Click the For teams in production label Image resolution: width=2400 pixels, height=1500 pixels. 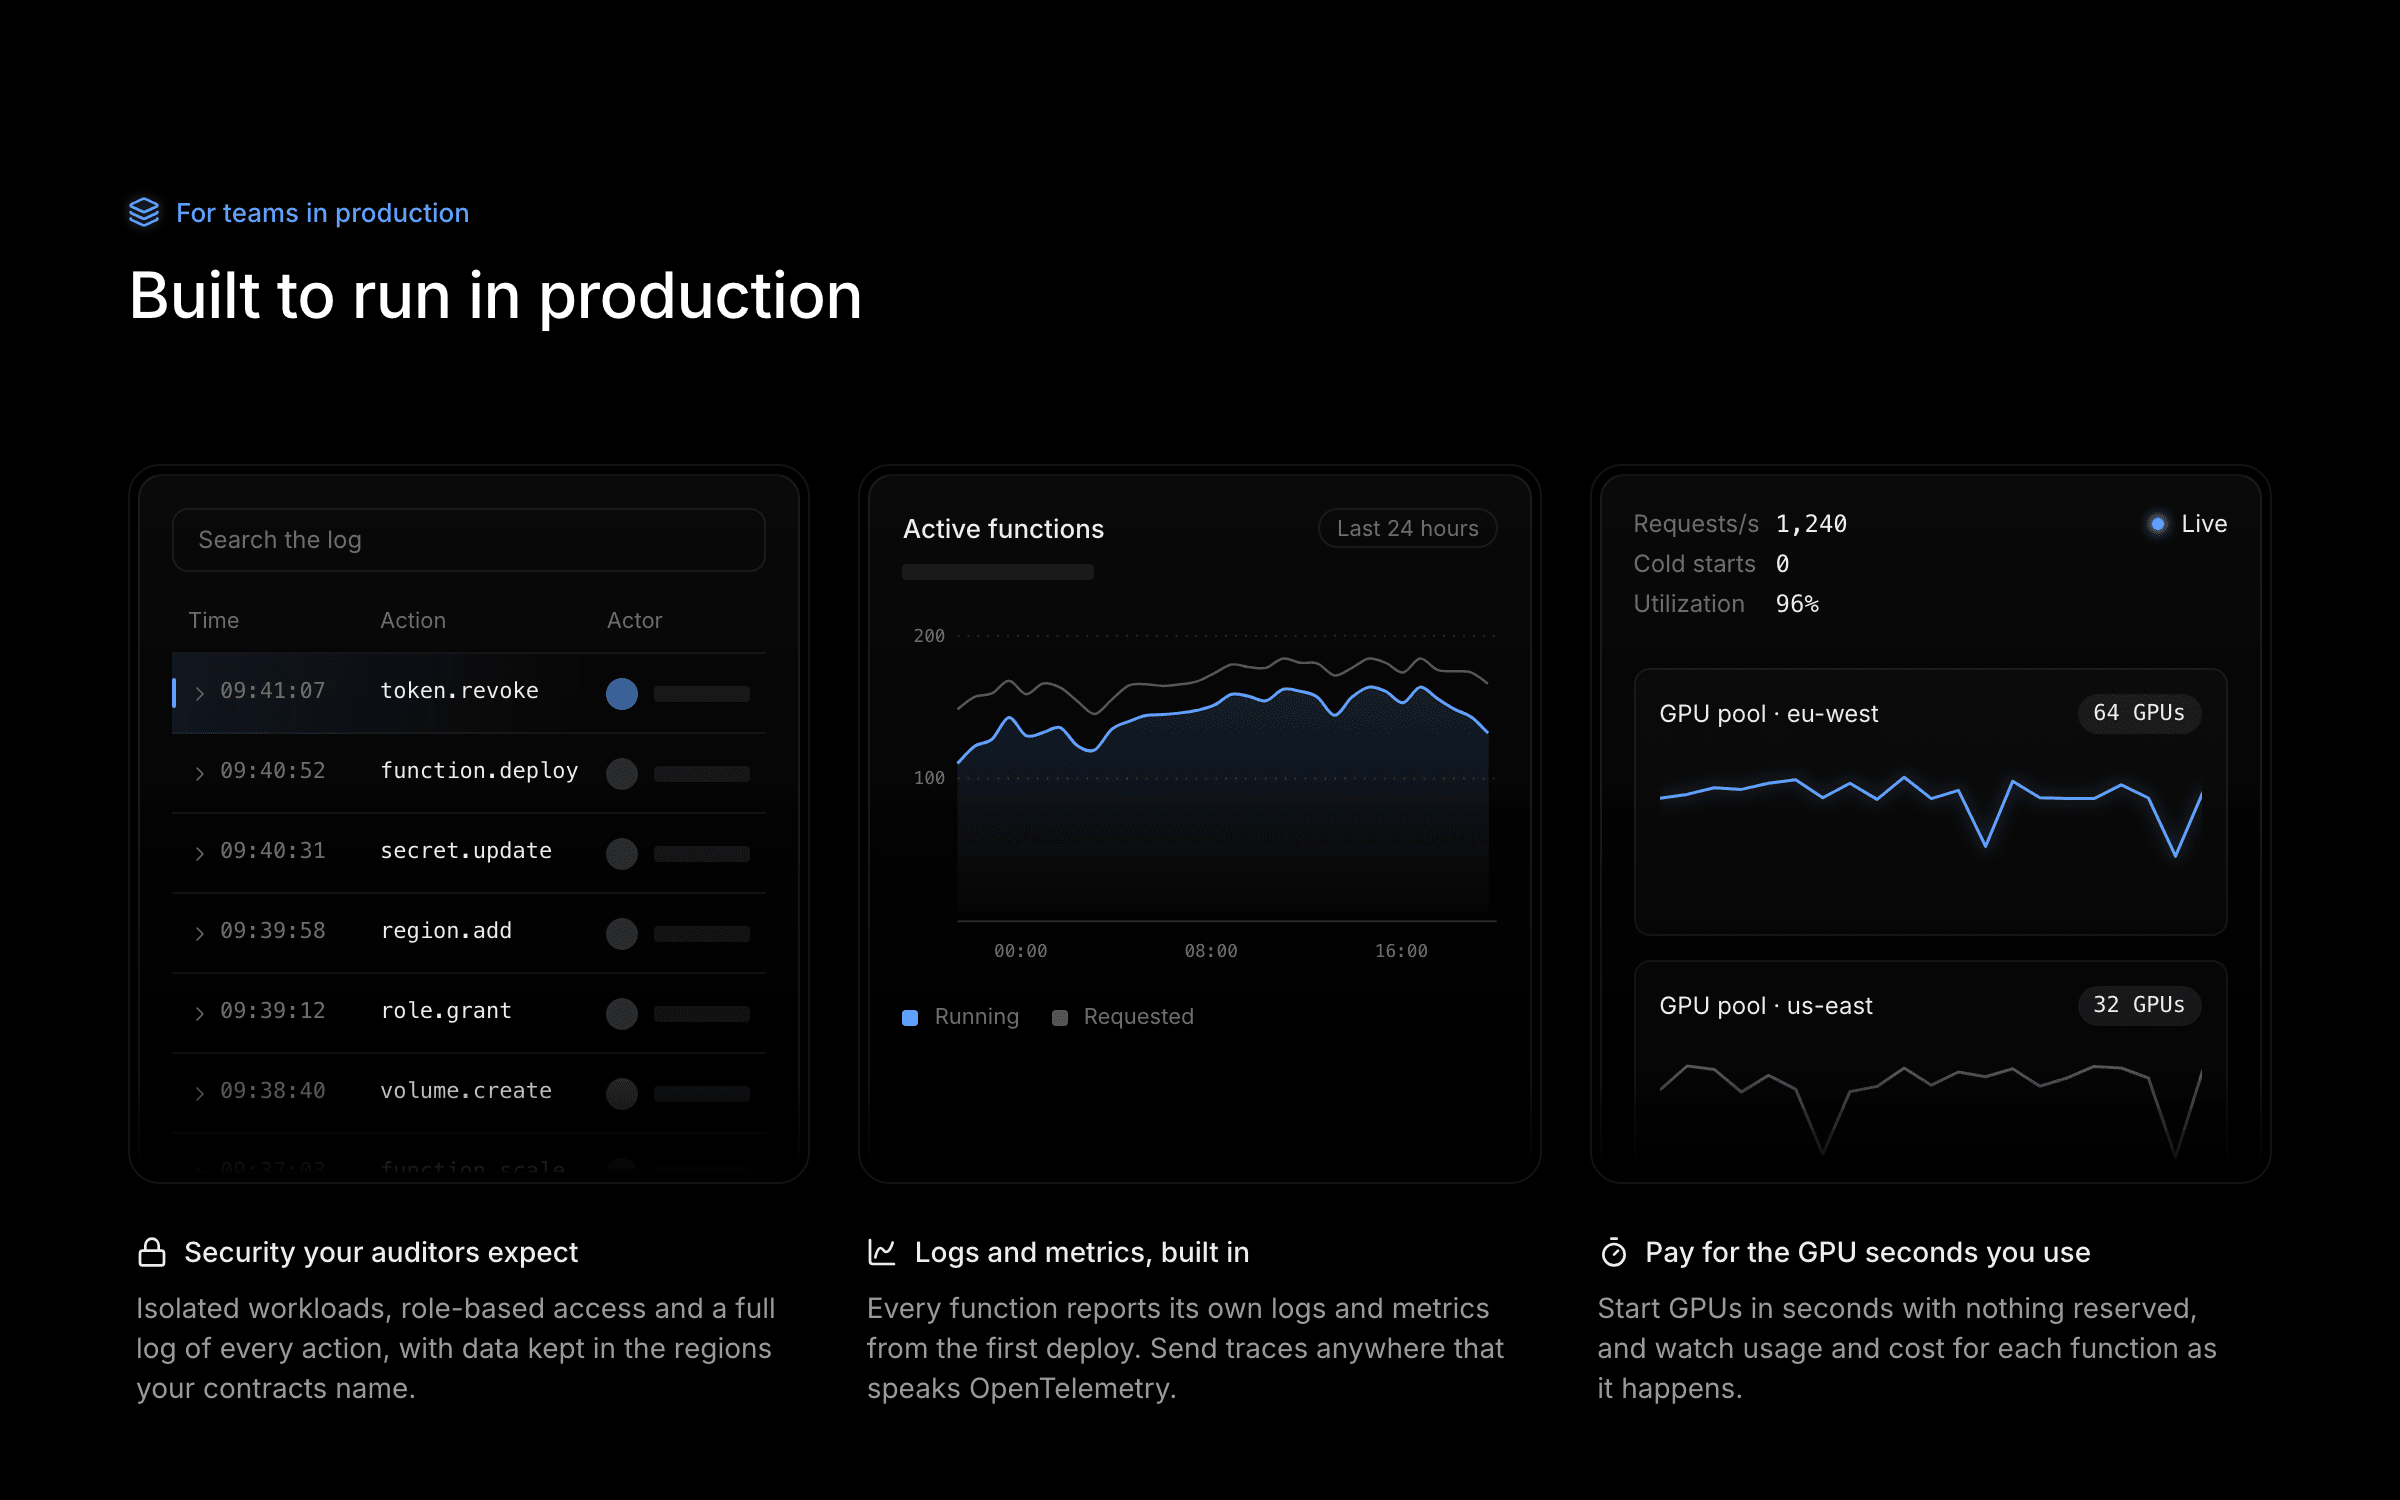click(322, 213)
